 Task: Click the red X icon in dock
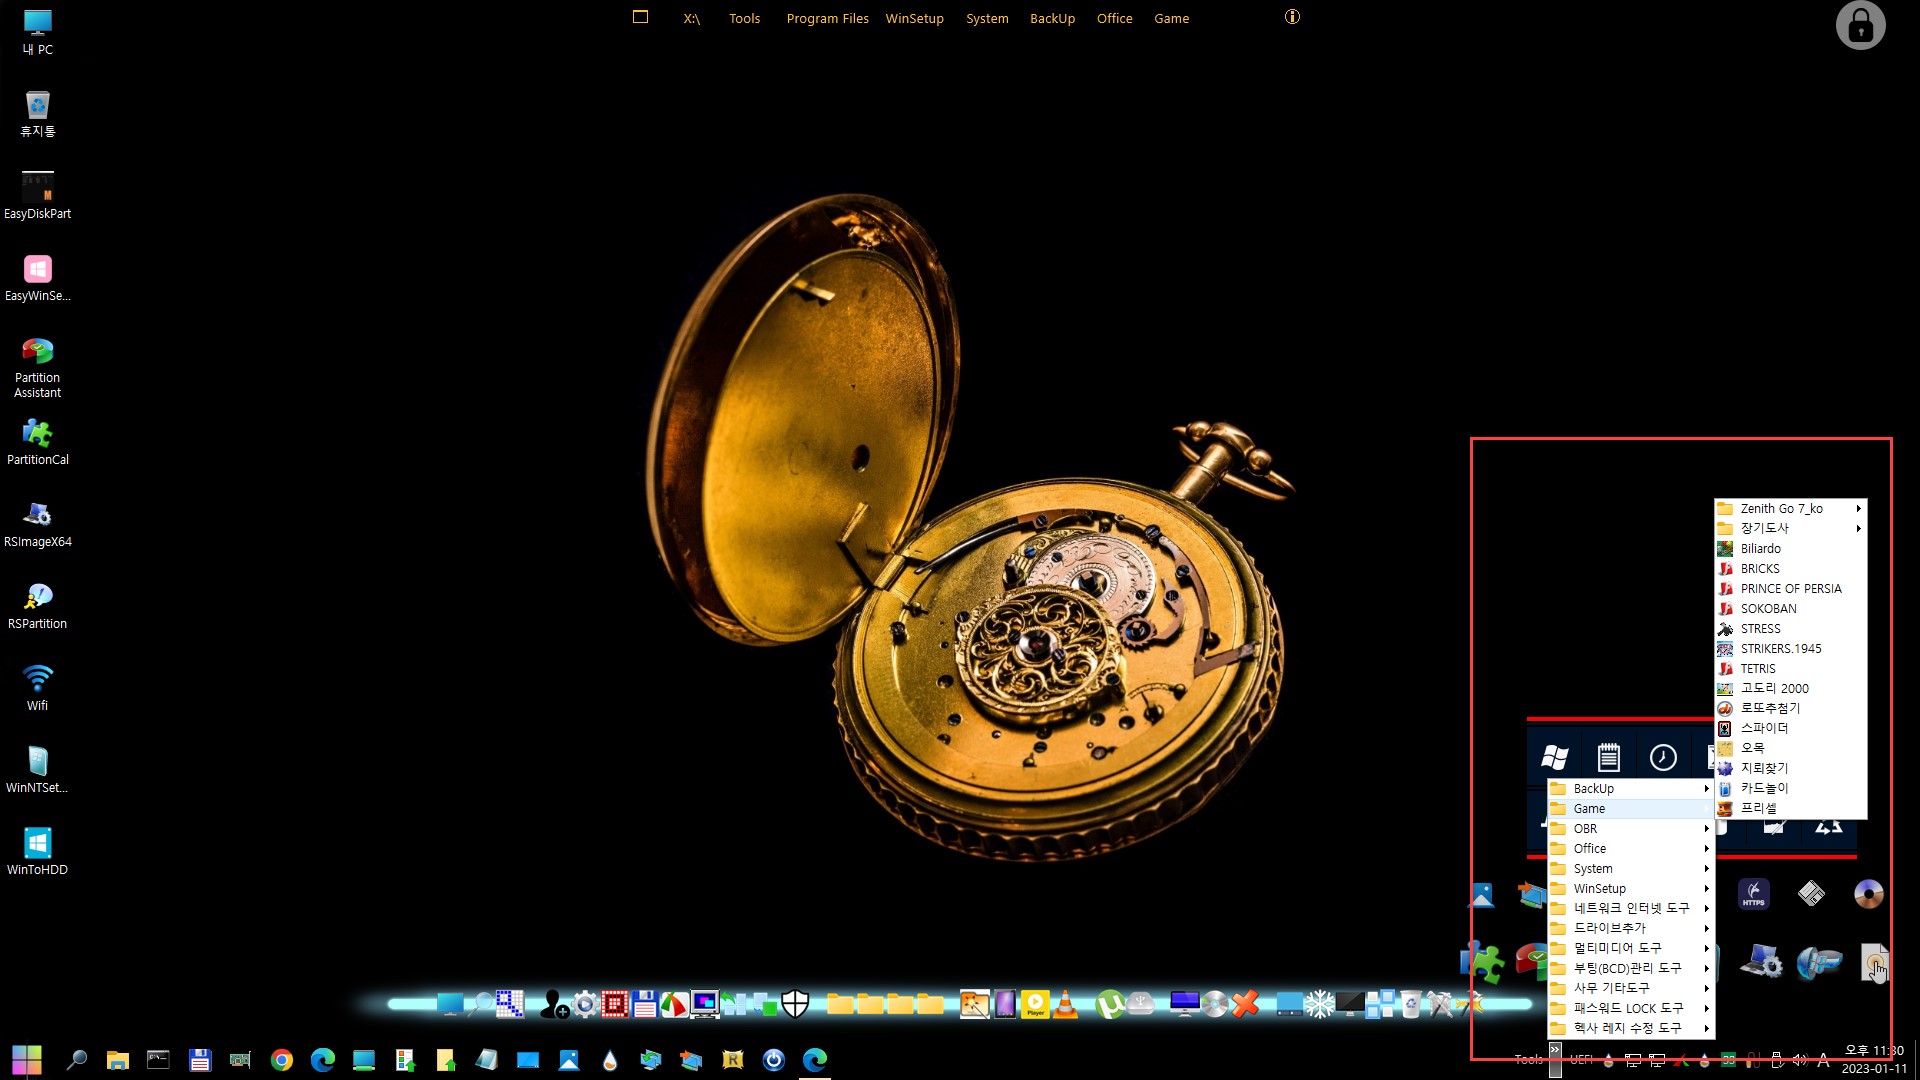[1245, 1003]
